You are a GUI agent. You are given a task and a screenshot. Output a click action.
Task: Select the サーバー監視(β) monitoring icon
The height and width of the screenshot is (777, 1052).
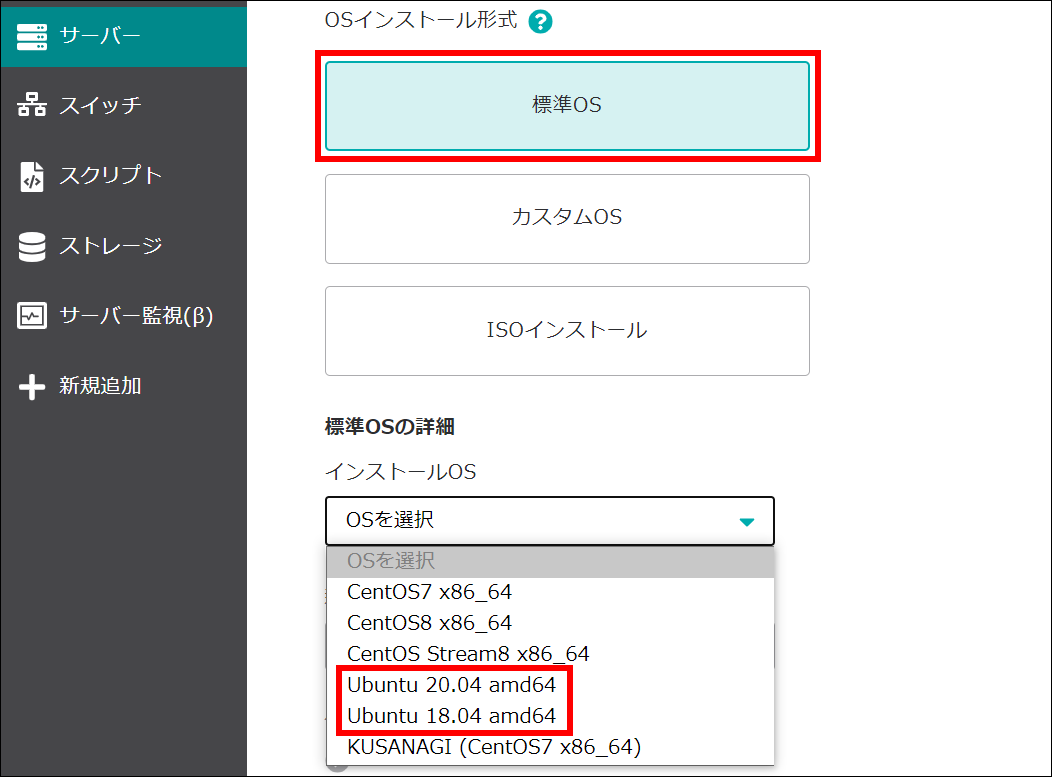tap(31, 316)
